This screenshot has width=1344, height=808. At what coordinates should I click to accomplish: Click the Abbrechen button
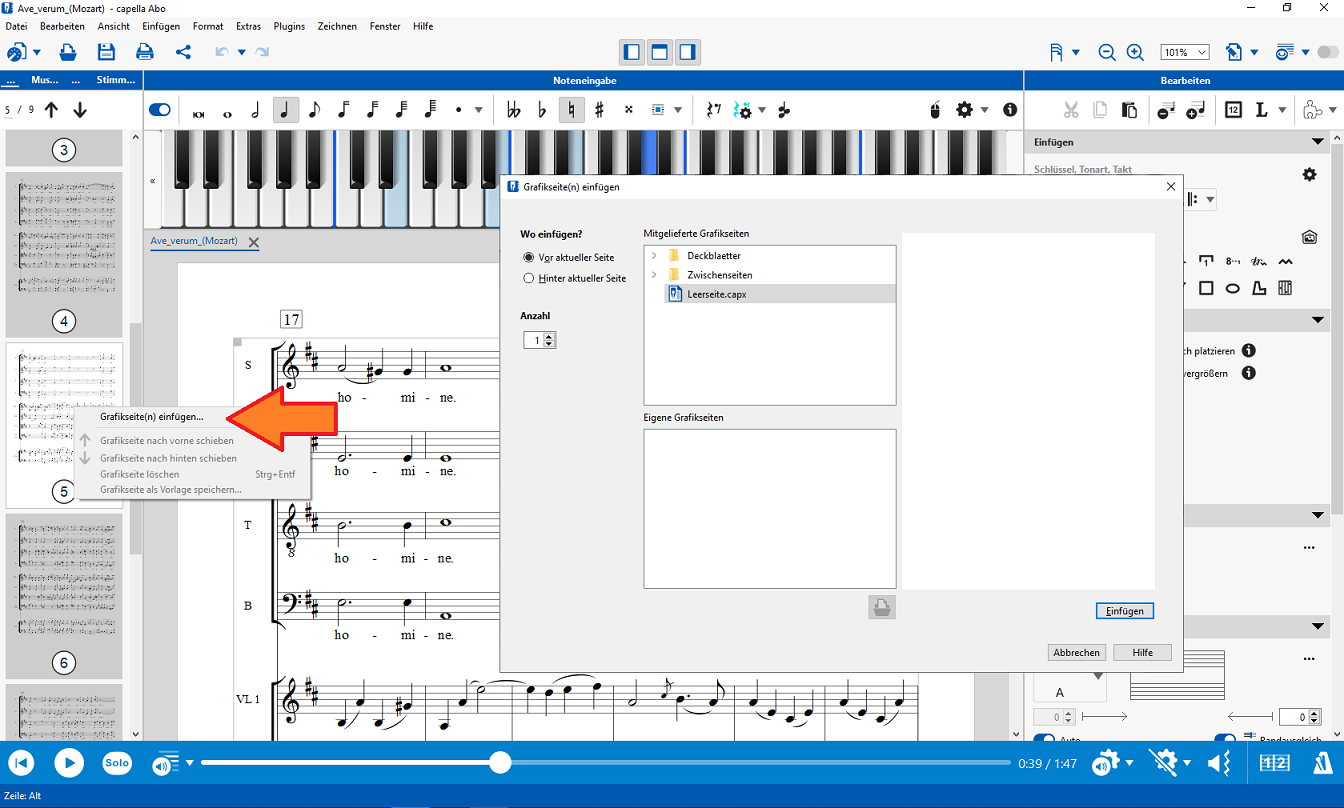(1077, 652)
